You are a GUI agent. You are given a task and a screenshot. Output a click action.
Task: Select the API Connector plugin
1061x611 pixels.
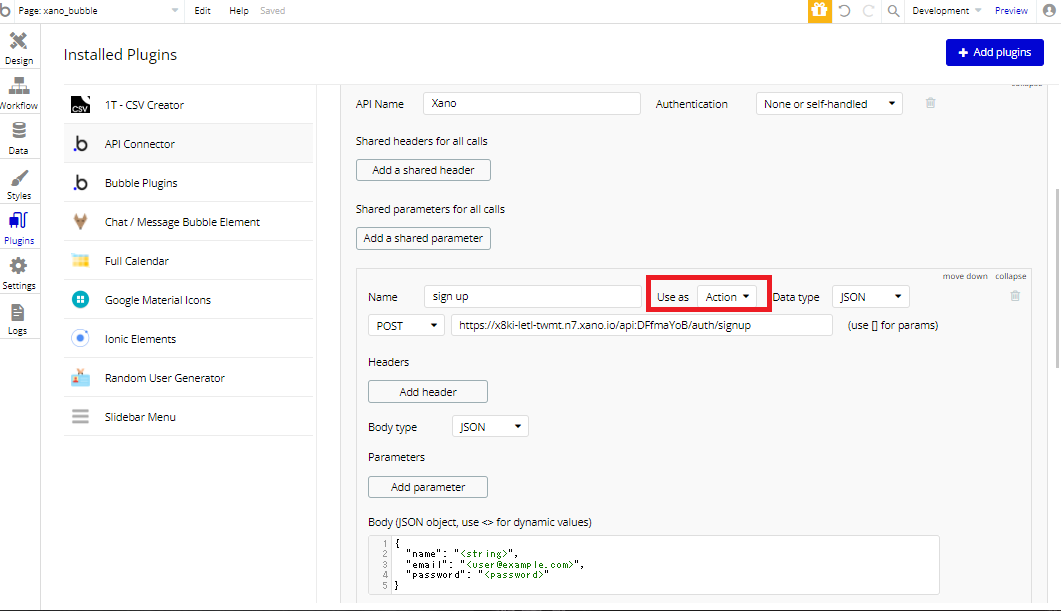pos(189,143)
